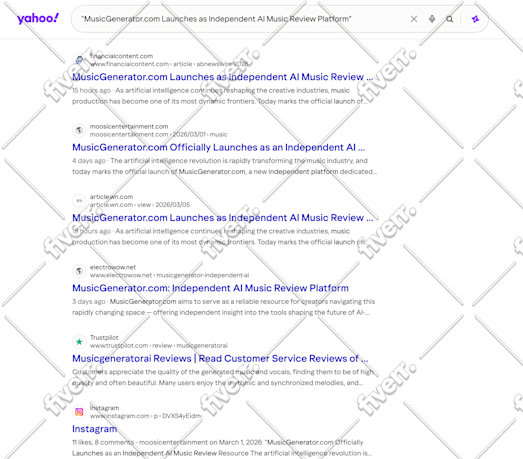Open 'MusicGenerator.com: Independent AI Music Review Platform' link
523x459 pixels.
tap(210, 288)
